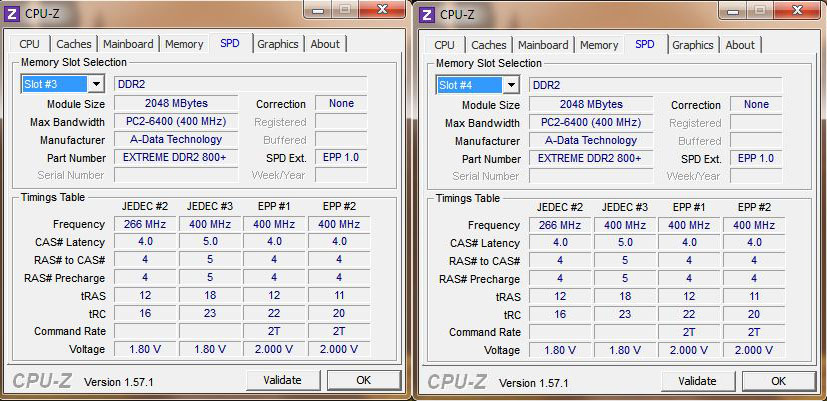The height and width of the screenshot is (401, 827).
Task: Click the DDR2 memory type field for Slot #4
Action: (656, 85)
